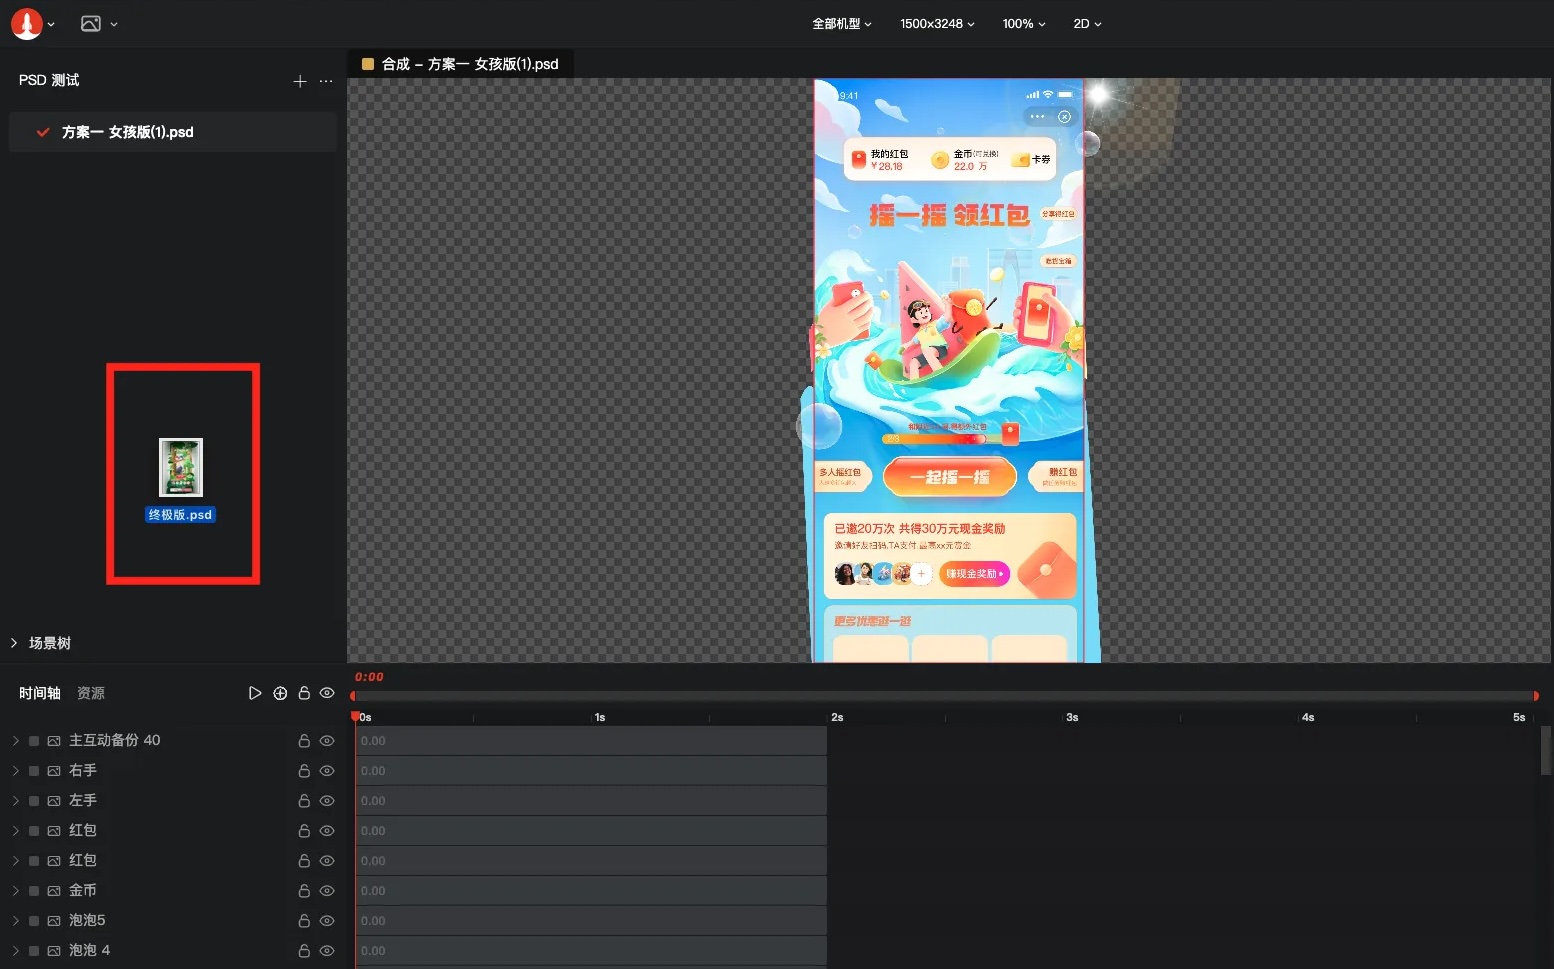Expand the 主互动备份 40 layer row
Image resolution: width=1554 pixels, height=969 pixels.
pos(15,741)
